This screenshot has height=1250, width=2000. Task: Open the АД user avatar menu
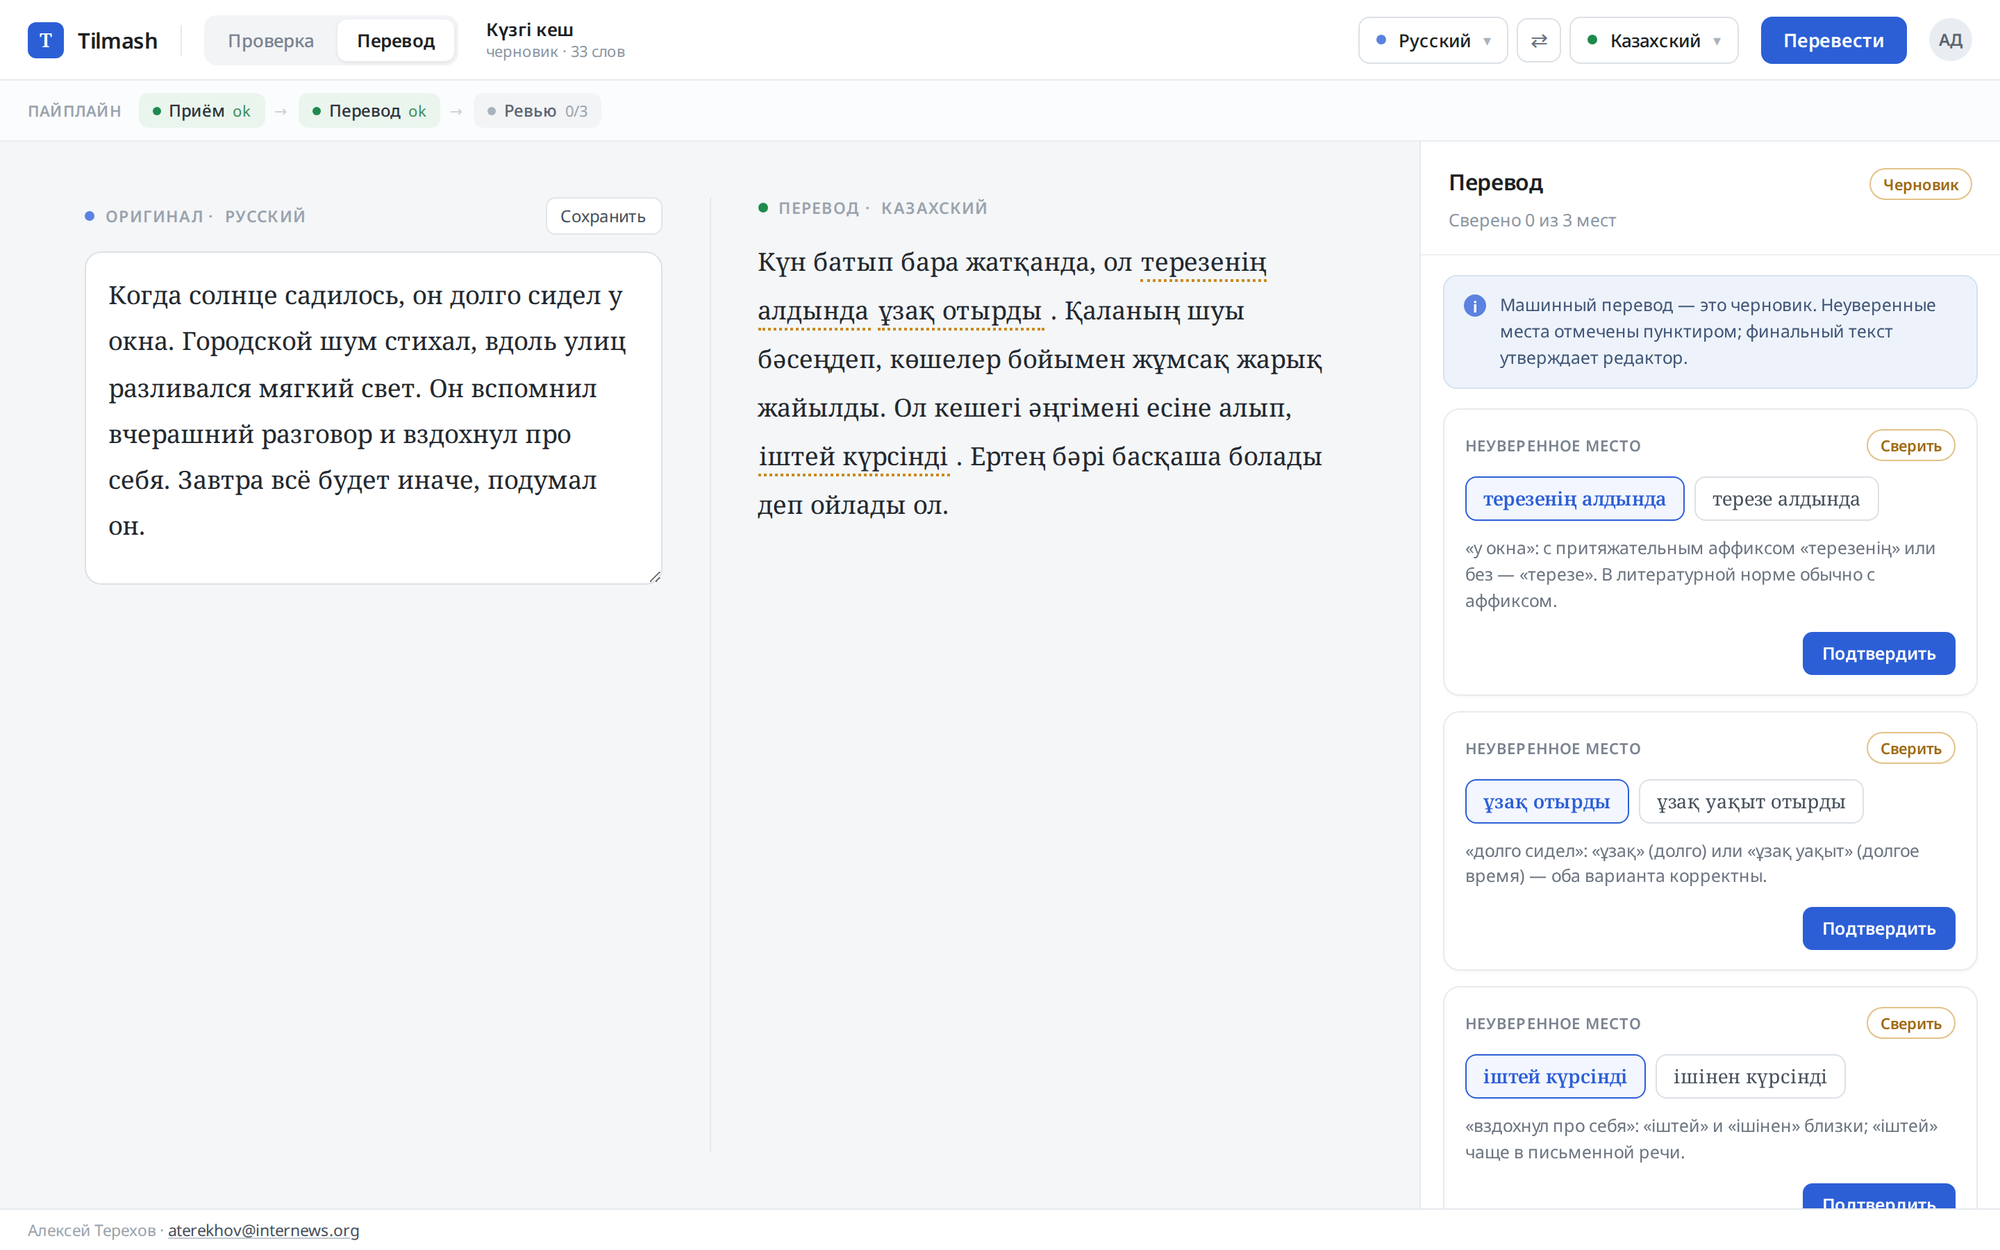(1950, 41)
